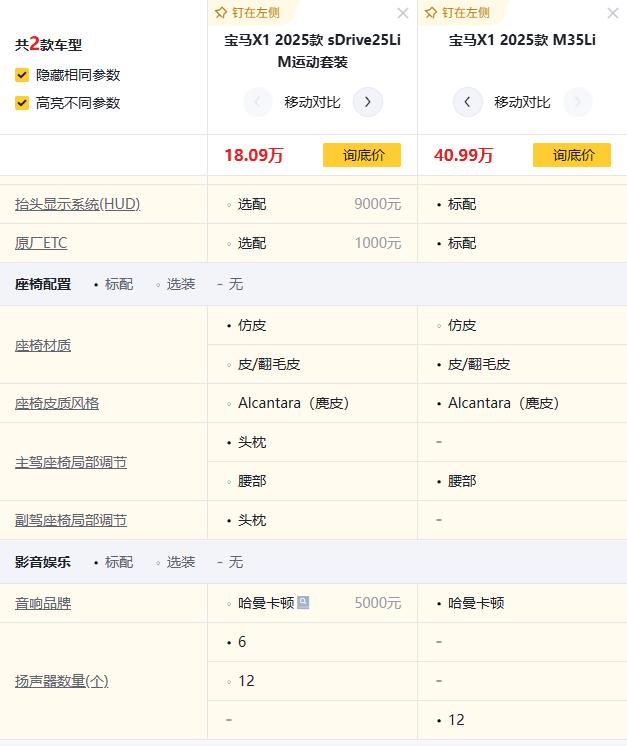Select the 宝马X1 2025款 M35Li model title
This screenshot has height=746, width=627.
[522, 41]
